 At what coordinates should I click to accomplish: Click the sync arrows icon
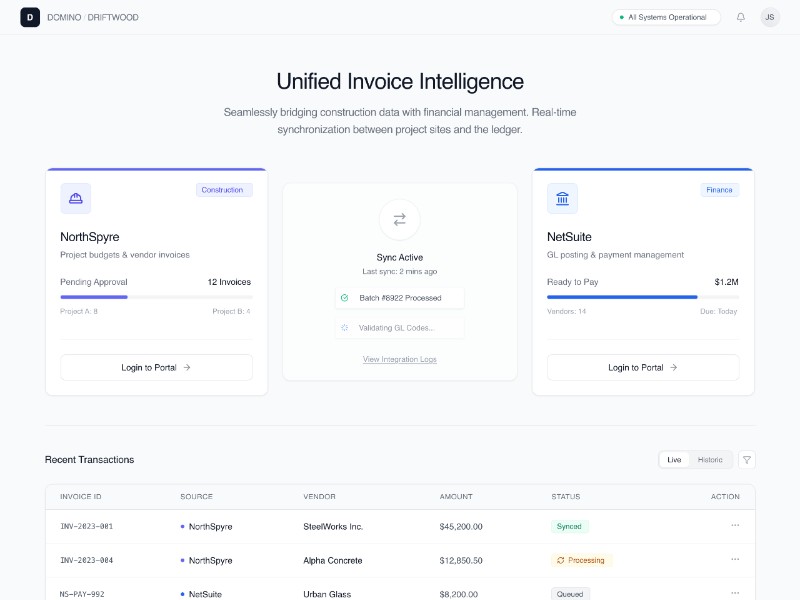(x=400, y=219)
